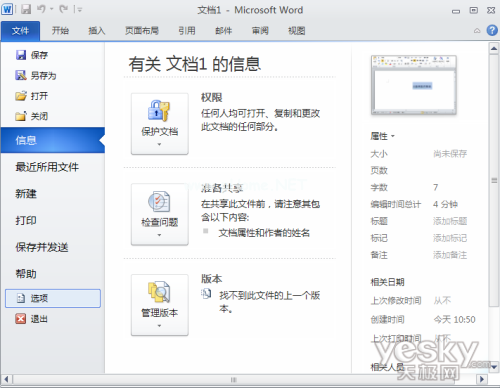Switch to the 插入 tab
500x388 pixels.
coord(97,31)
